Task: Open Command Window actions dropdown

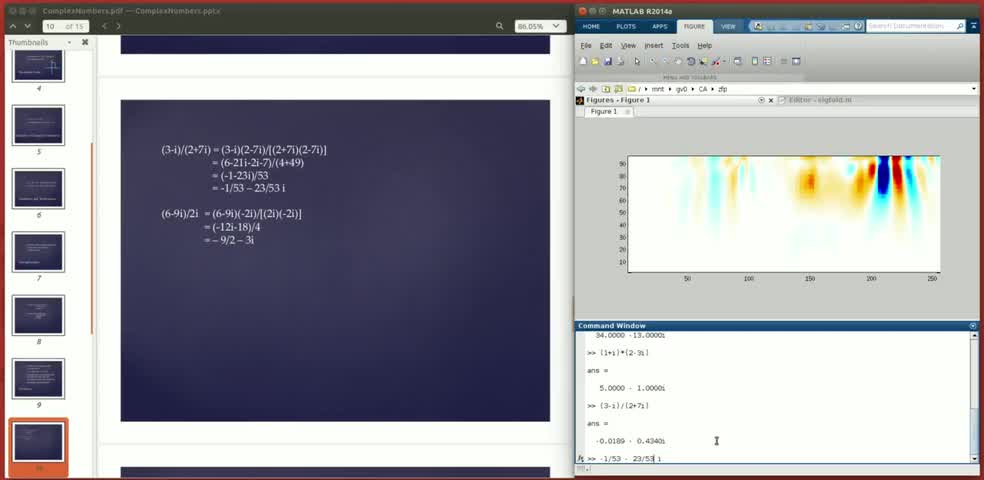Action: coord(973,326)
